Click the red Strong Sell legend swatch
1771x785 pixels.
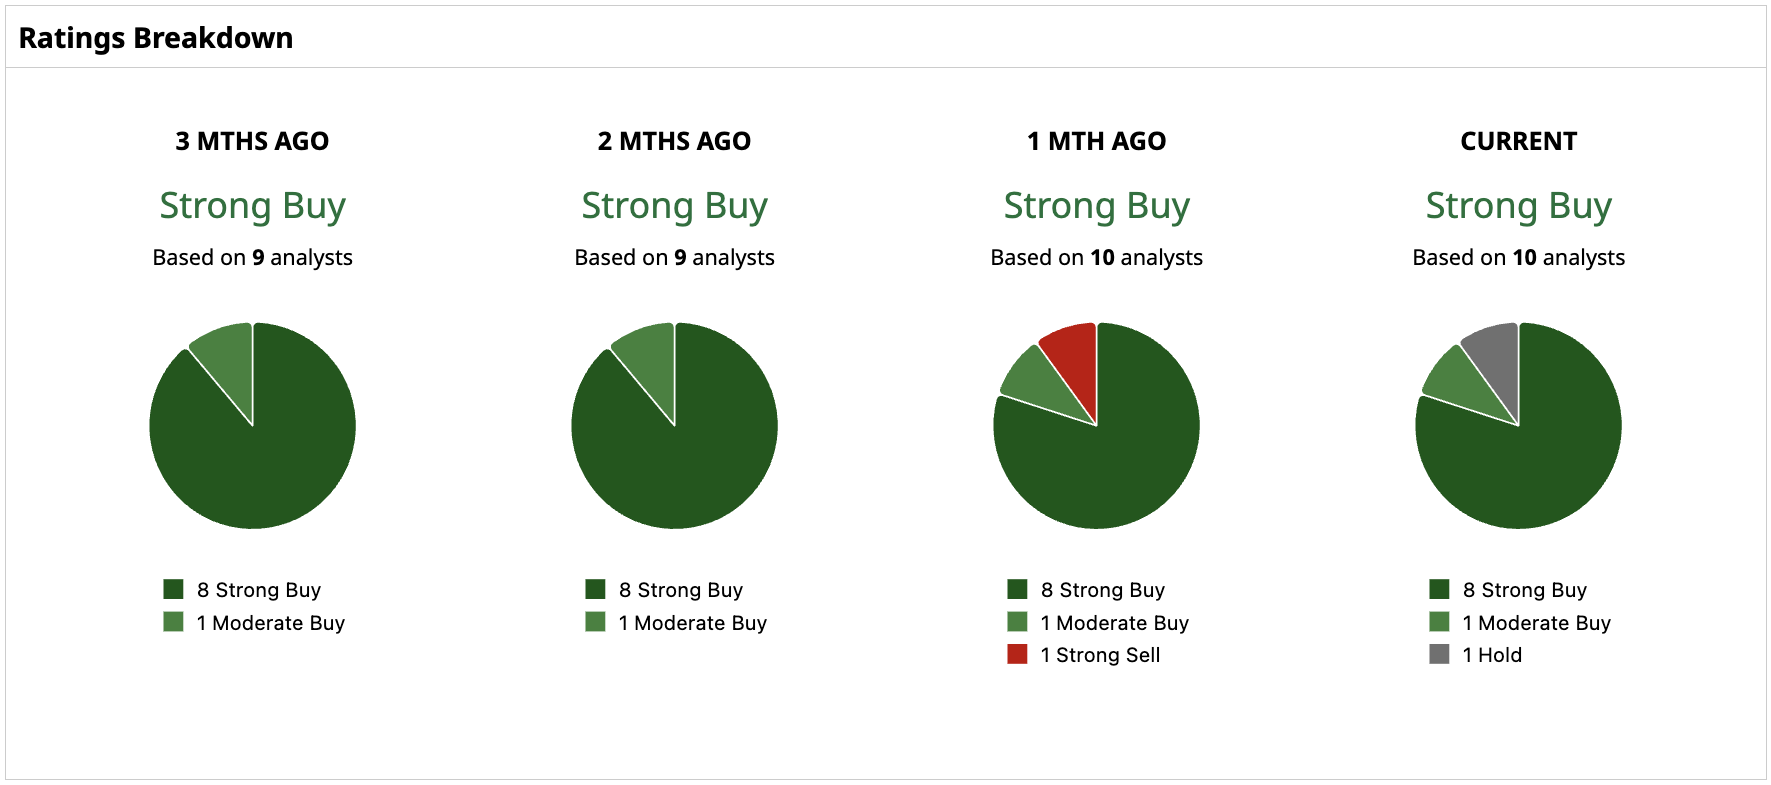coord(1017,655)
